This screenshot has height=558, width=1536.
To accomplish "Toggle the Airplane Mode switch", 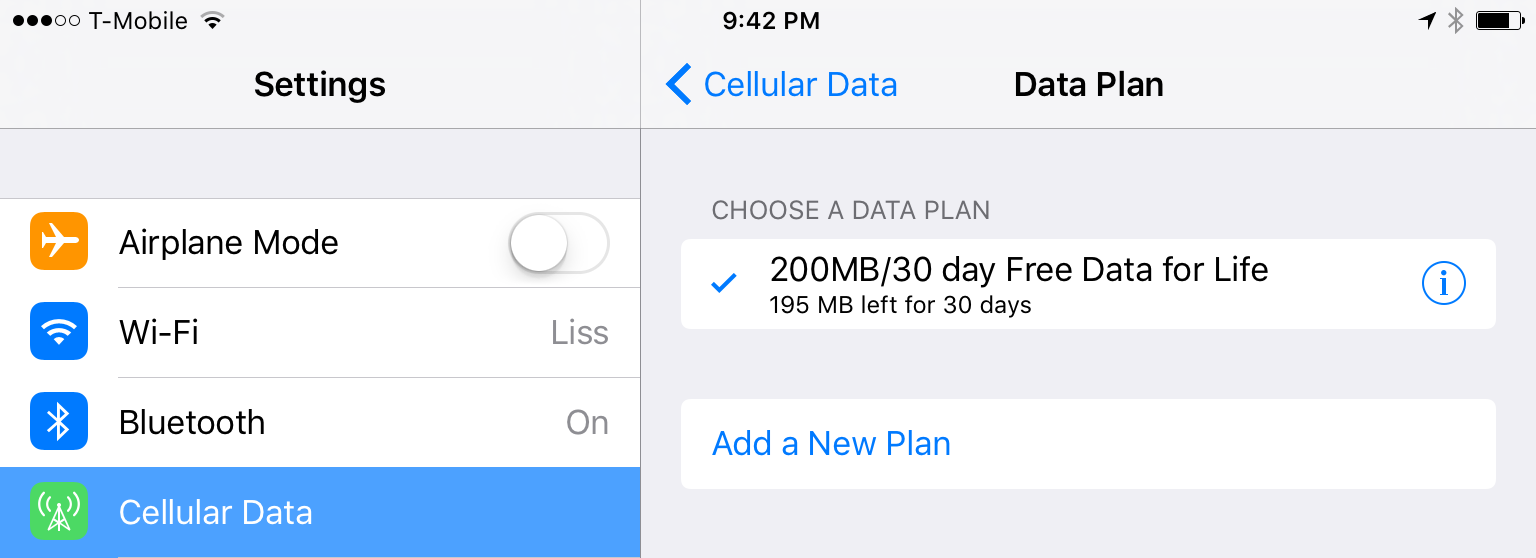I will (x=559, y=243).
